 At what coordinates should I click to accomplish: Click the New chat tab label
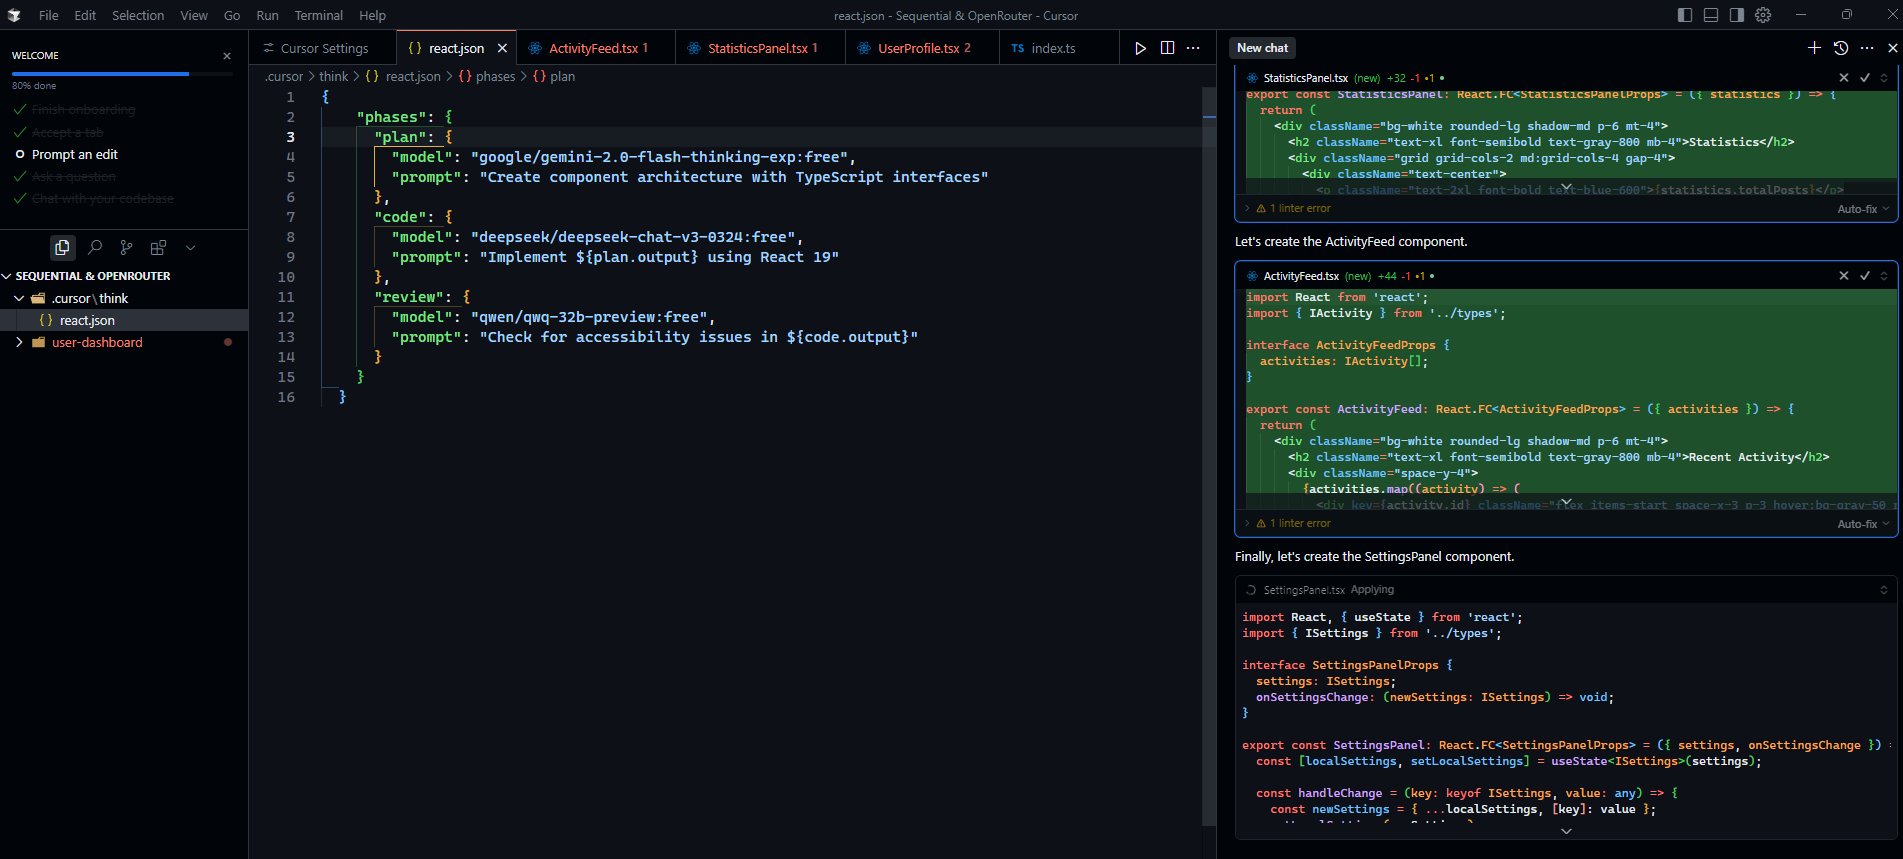click(1262, 48)
